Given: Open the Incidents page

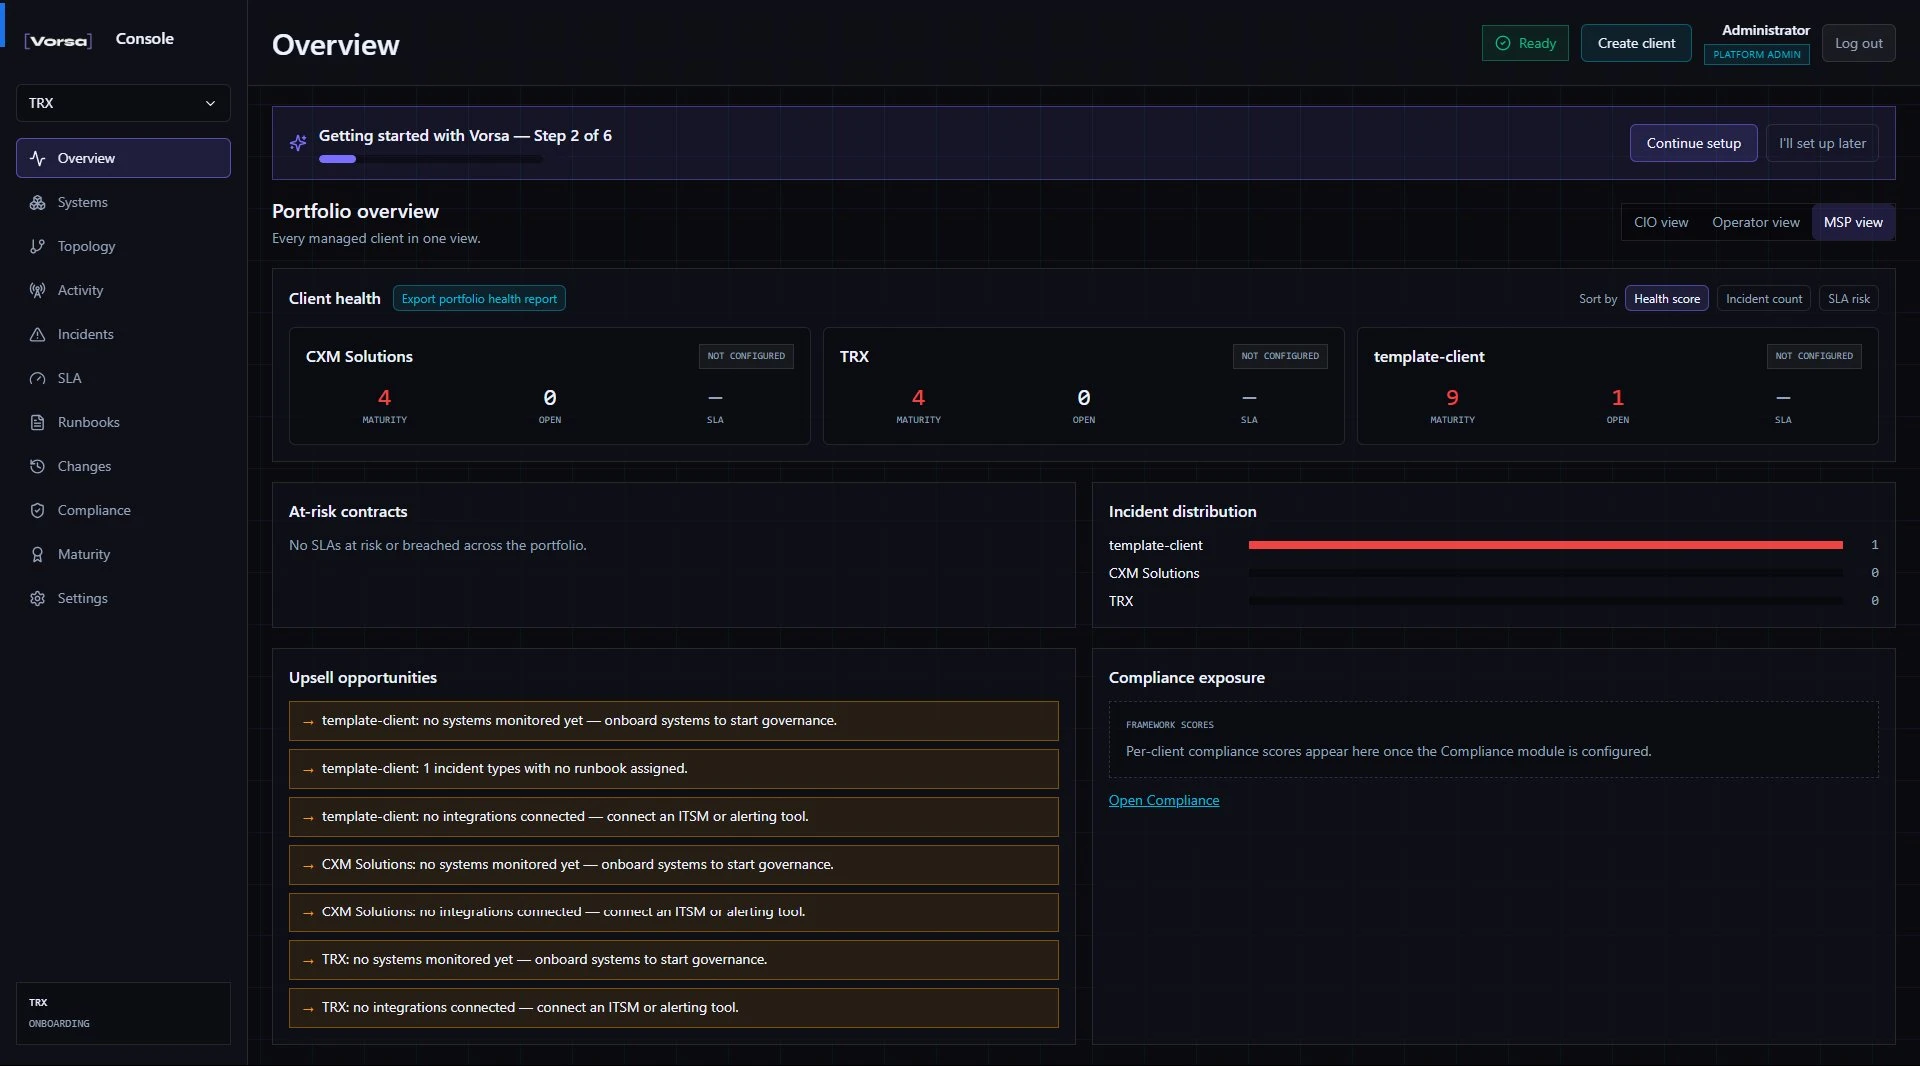Looking at the screenshot, I should [123, 334].
